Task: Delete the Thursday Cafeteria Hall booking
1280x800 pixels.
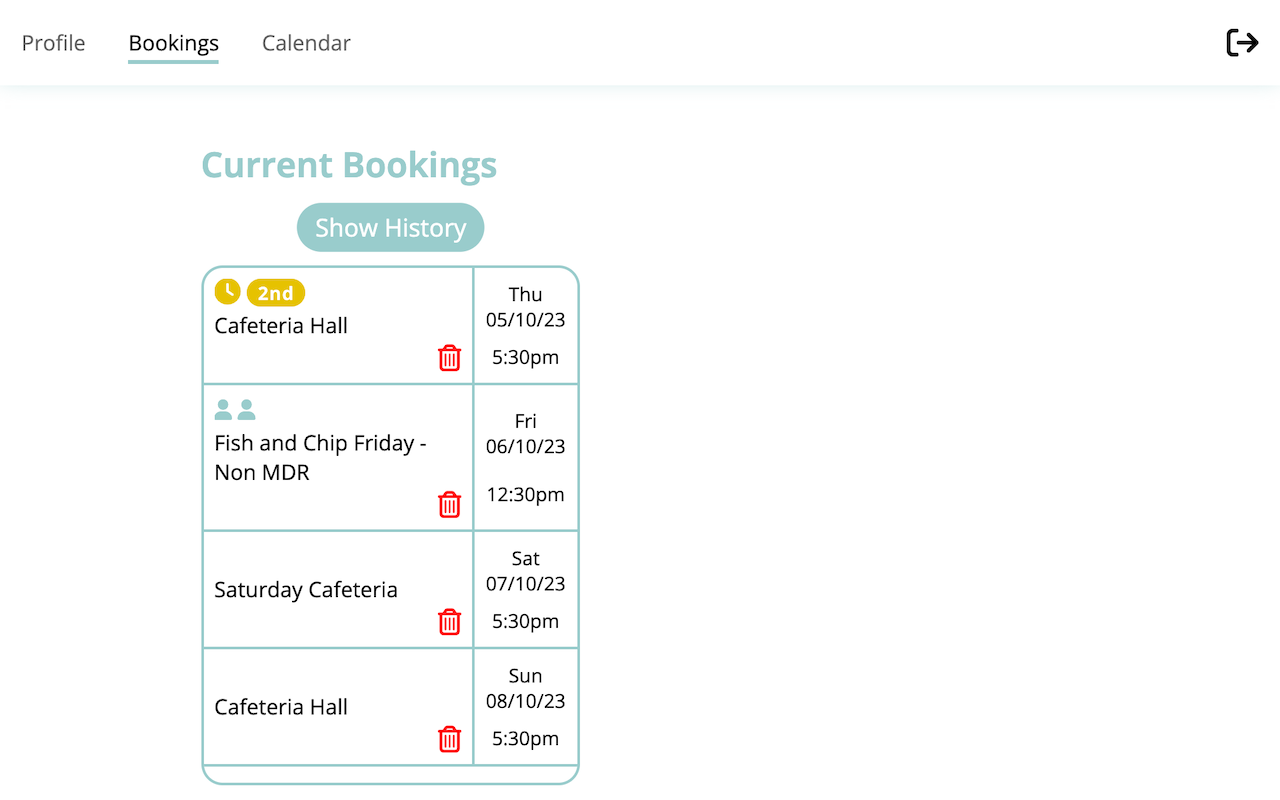Action: 450,358
